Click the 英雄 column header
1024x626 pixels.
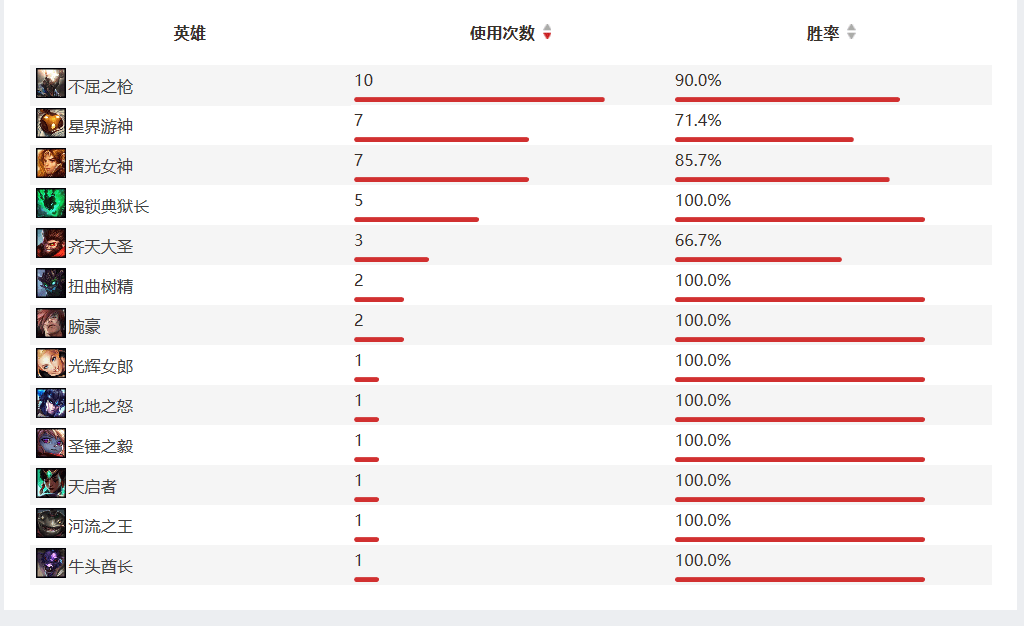click(x=189, y=33)
